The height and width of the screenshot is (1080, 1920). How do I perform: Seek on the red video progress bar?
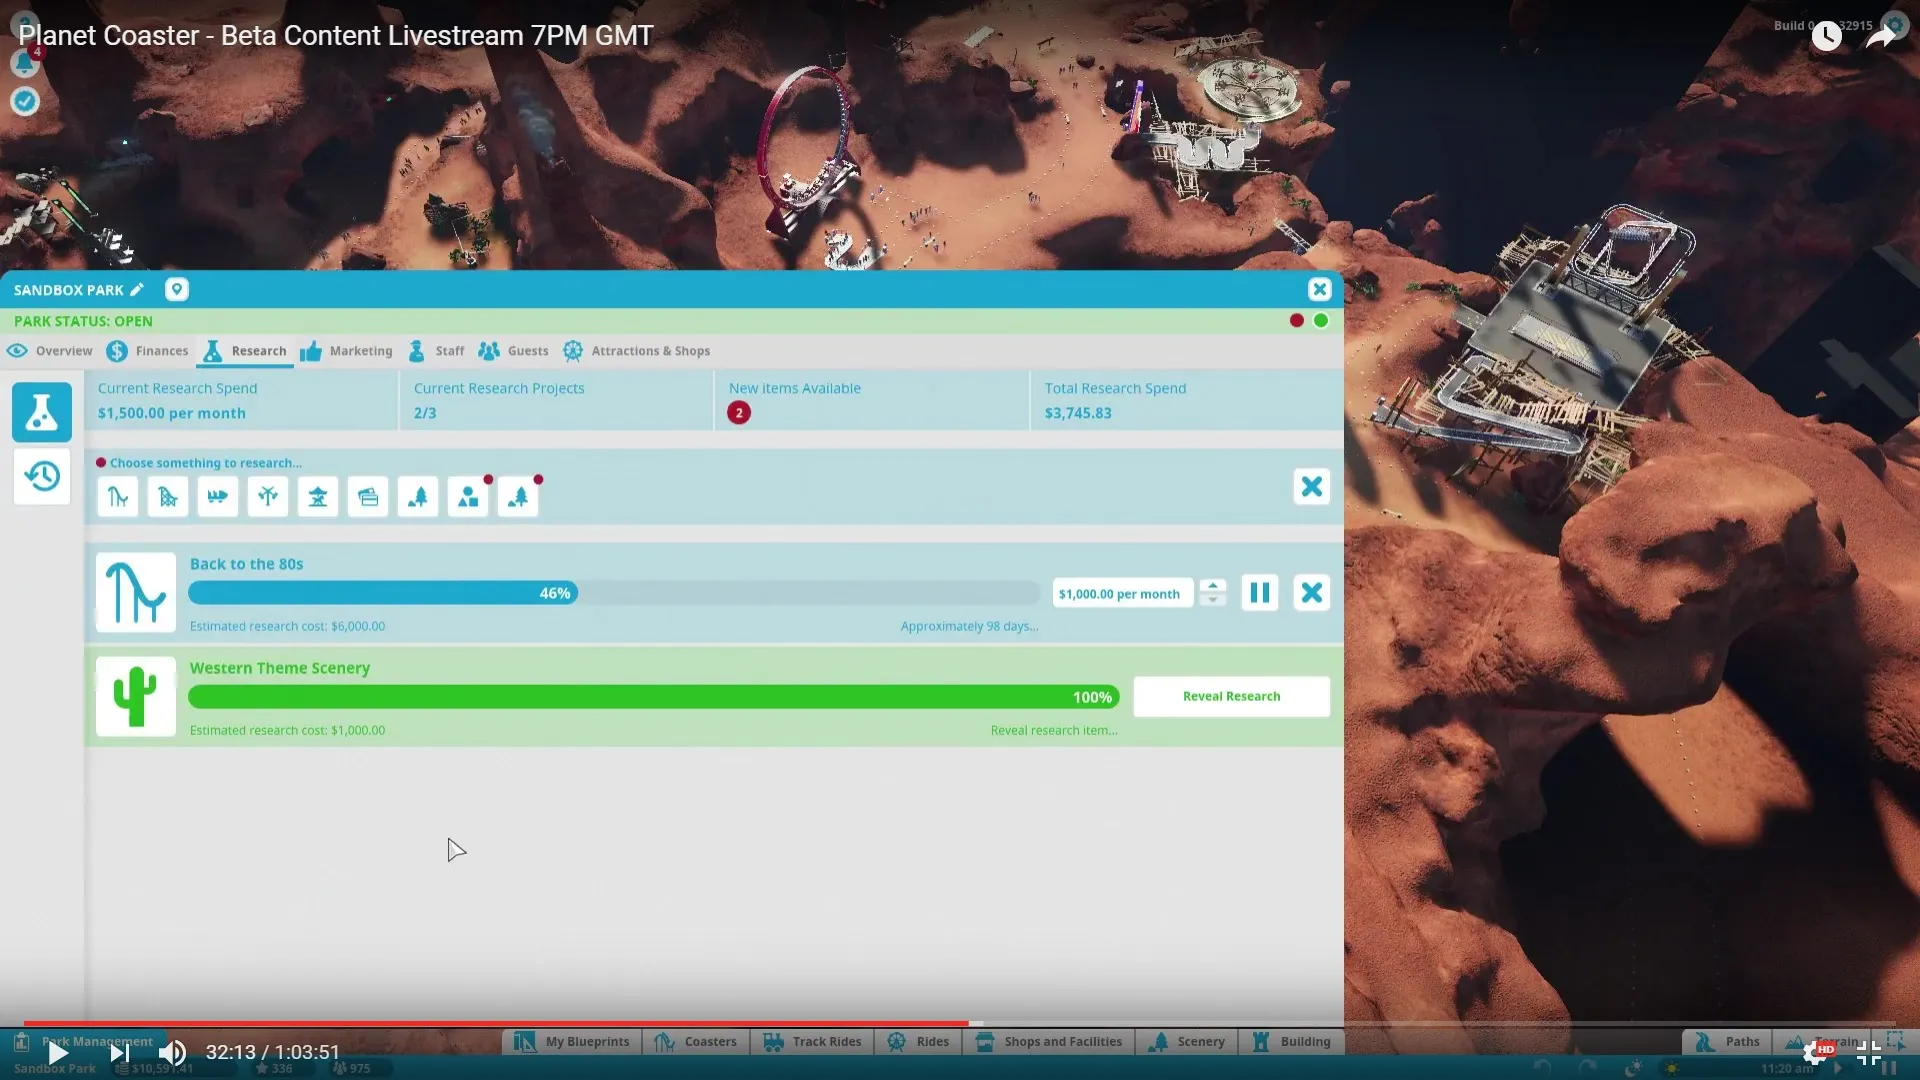pos(500,1024)
